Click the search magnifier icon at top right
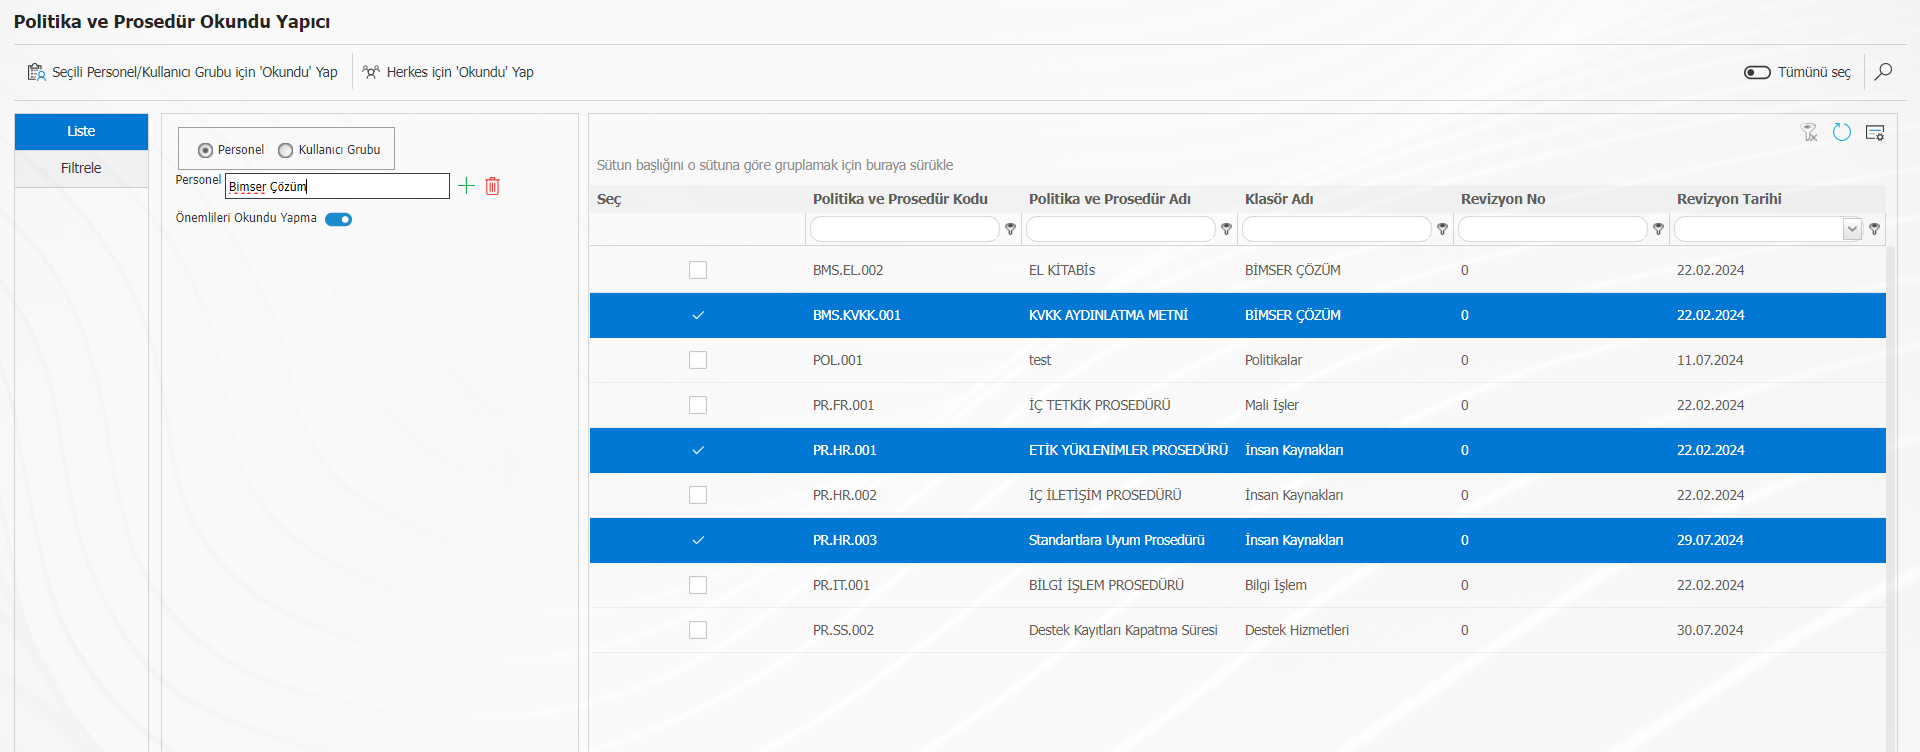1920x752 pixels. click(1883, 72)
